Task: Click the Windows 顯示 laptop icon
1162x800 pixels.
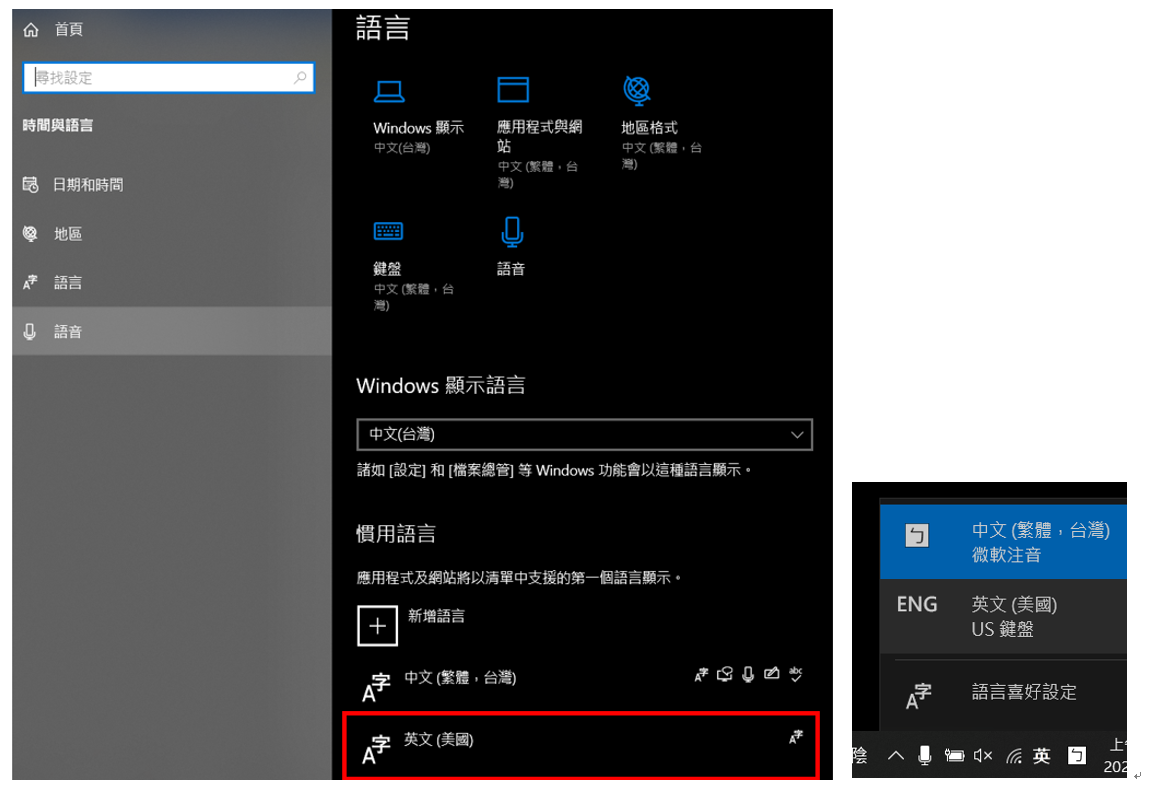Action: tap(389, 92)
